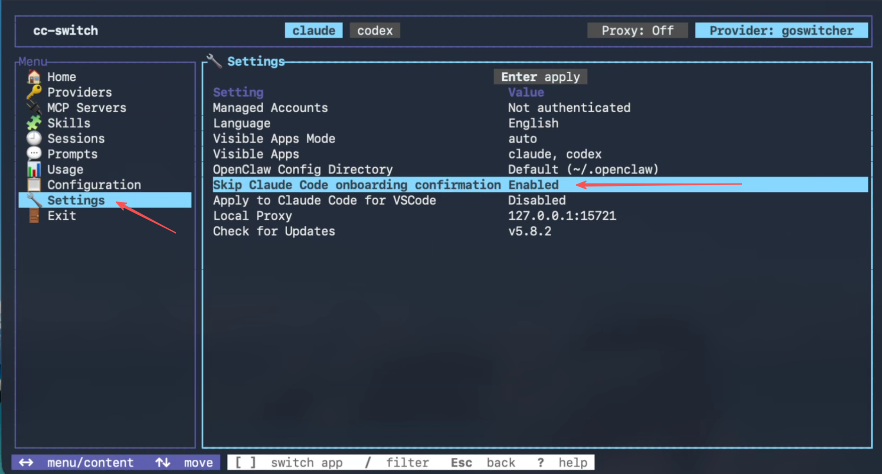Select the Check for Updates row
882x474 pixels.
(x=540, y=231)
